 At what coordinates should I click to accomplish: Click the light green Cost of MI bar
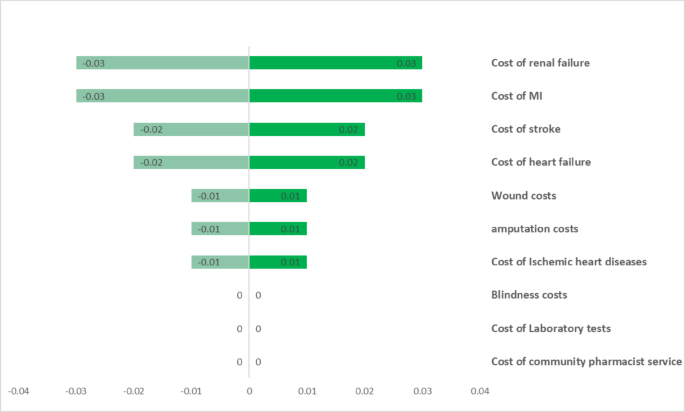point(163,96)
